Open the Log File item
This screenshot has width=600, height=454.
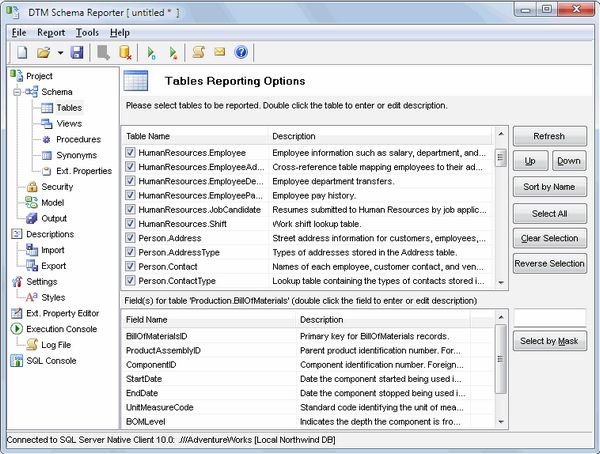56,345
